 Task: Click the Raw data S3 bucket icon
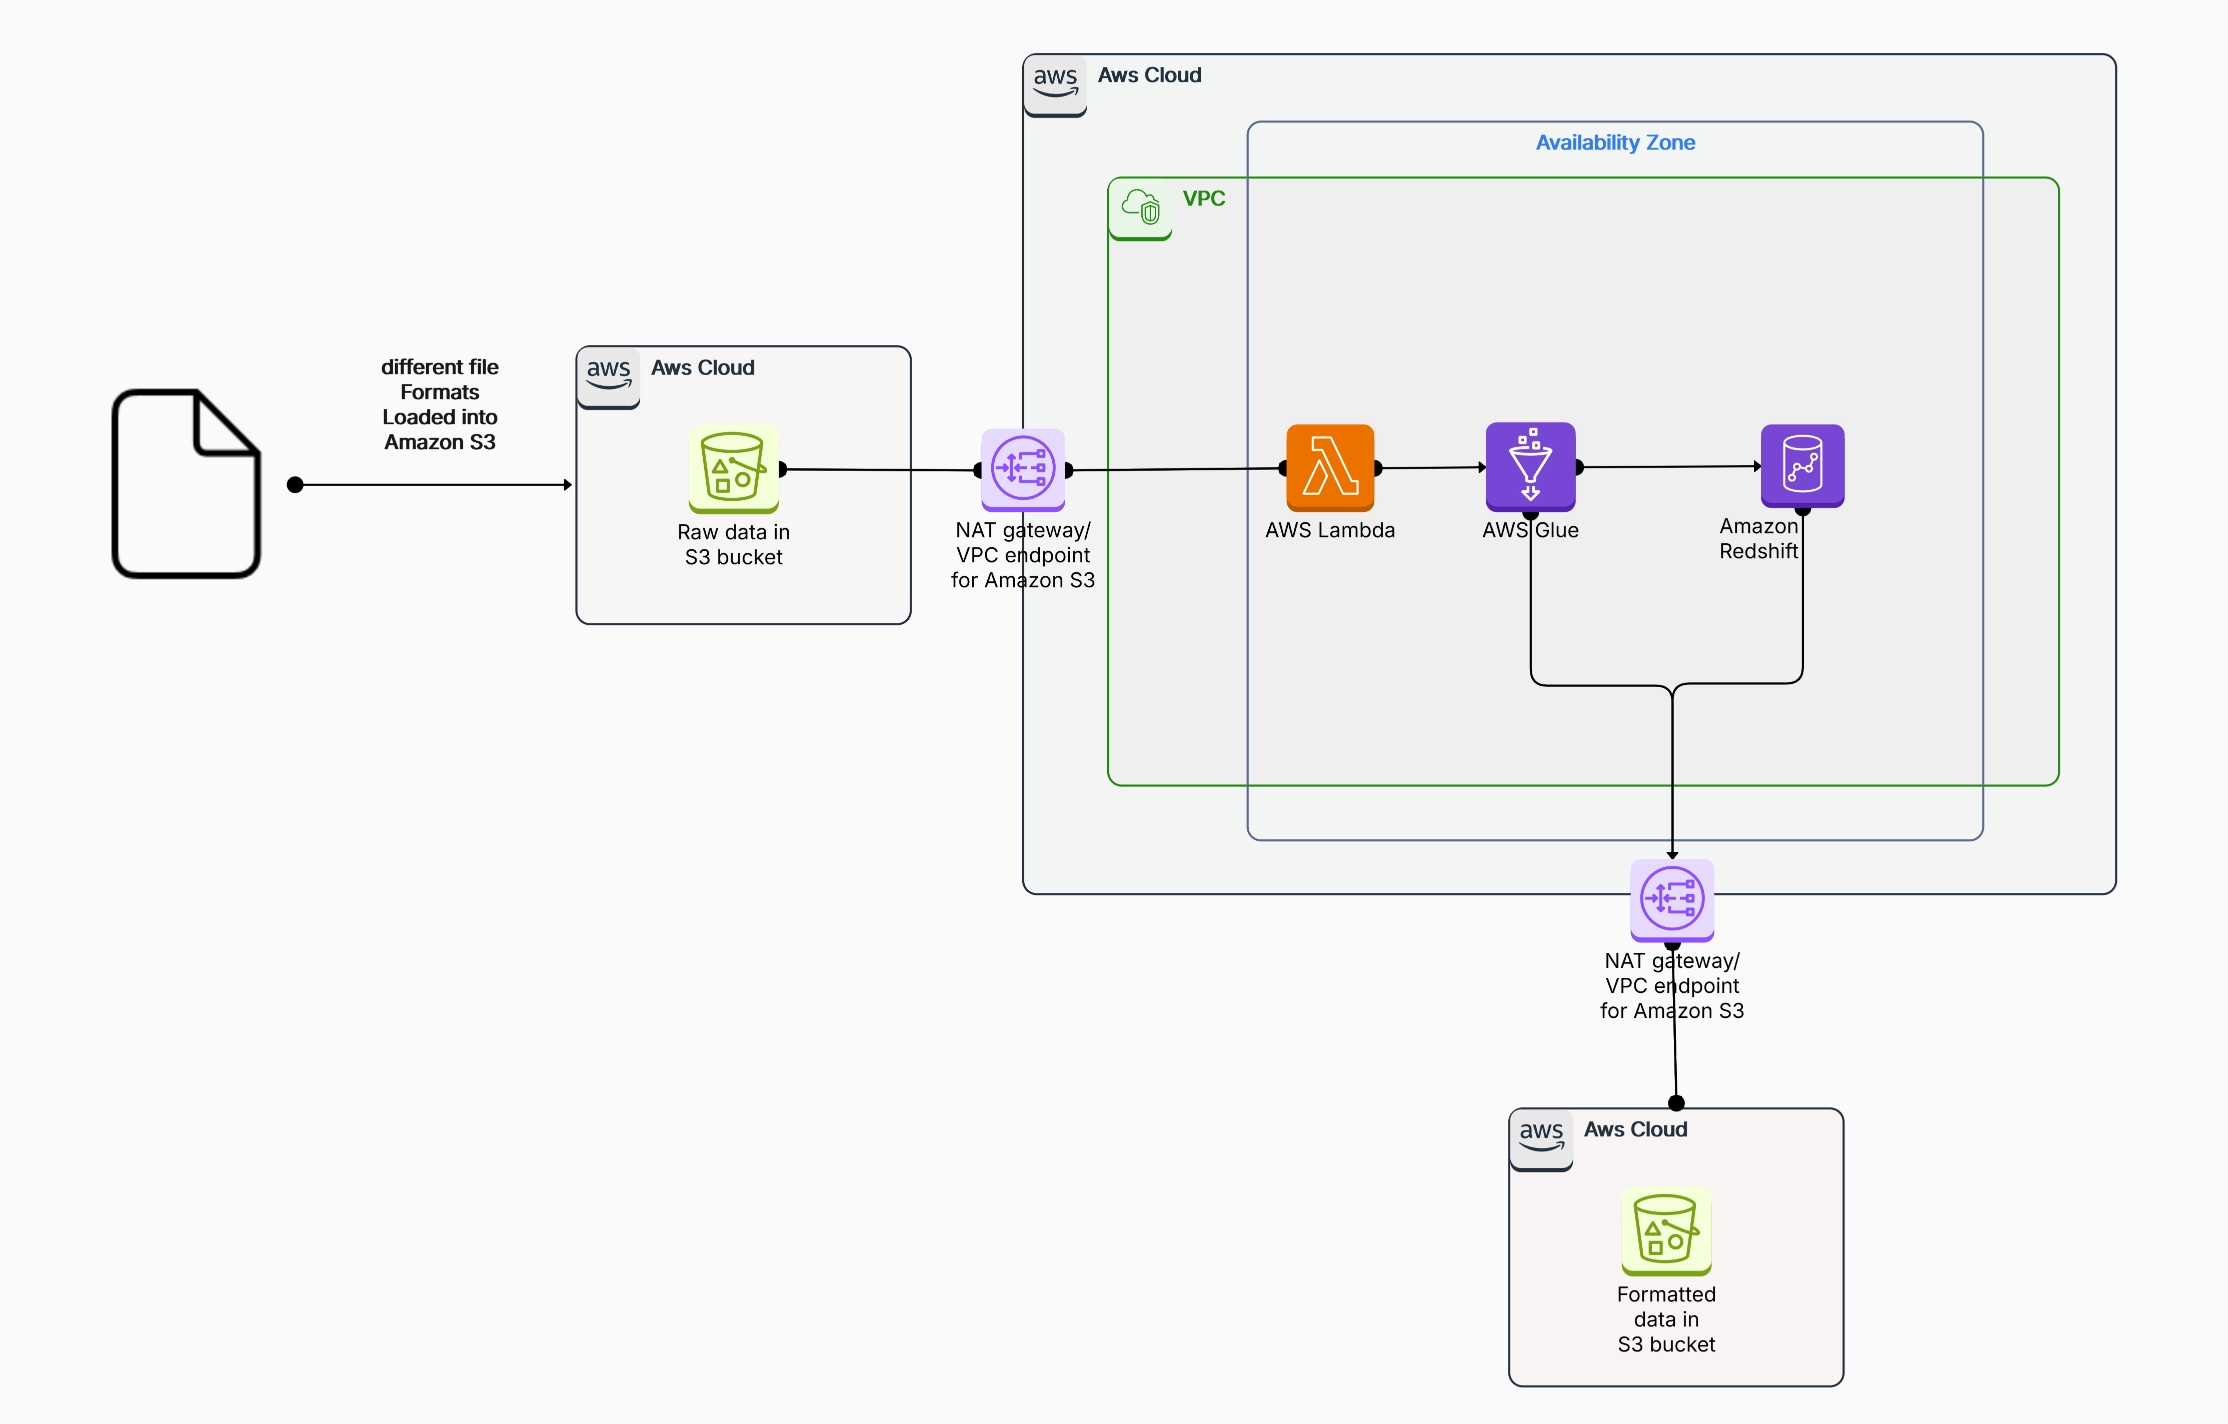click(x=733, y=469)
